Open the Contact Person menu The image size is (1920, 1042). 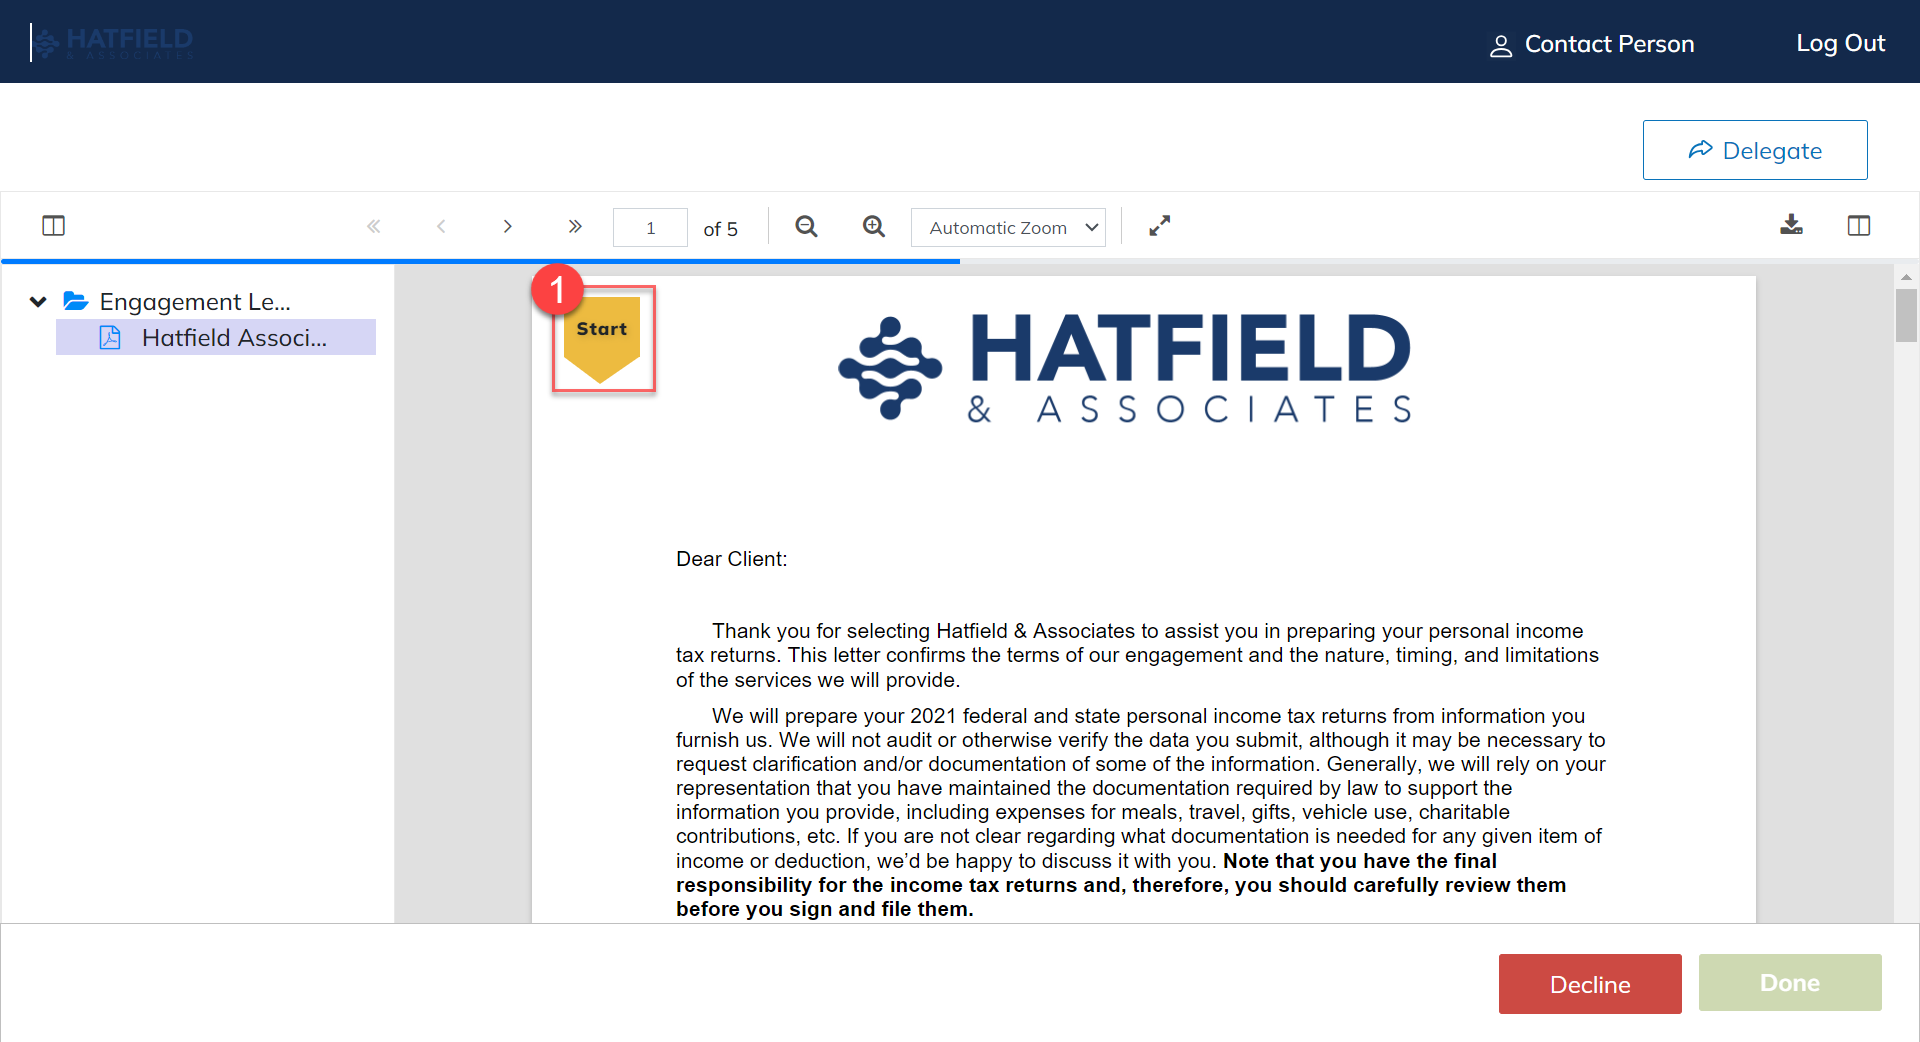coord(1592,44)
